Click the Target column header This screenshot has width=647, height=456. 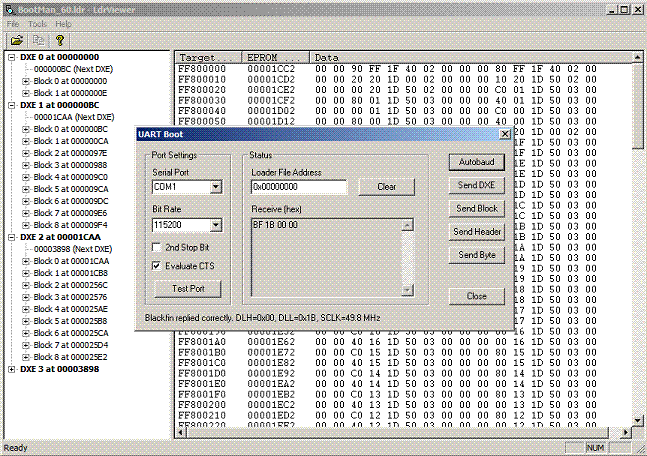click(209, 57)
